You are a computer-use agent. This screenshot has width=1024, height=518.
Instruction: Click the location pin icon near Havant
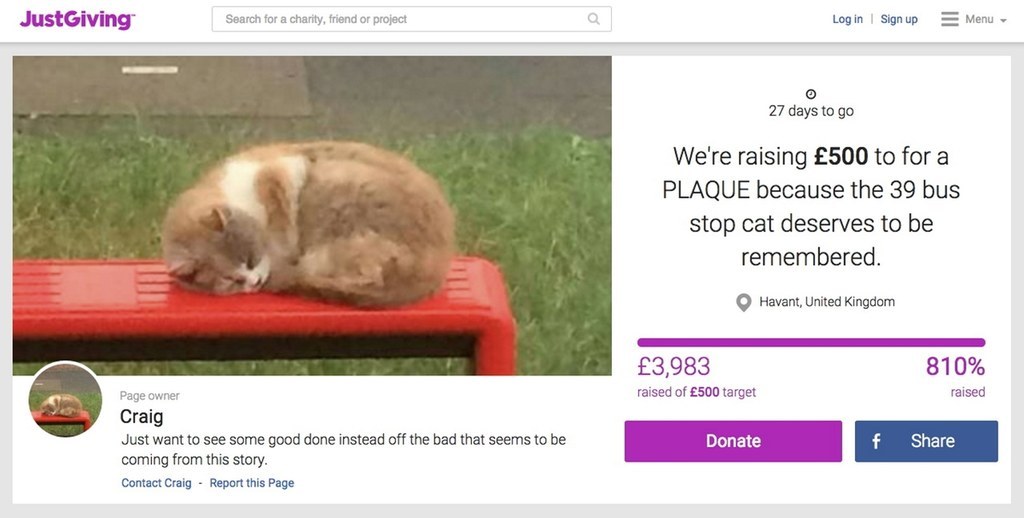(743, 302)
